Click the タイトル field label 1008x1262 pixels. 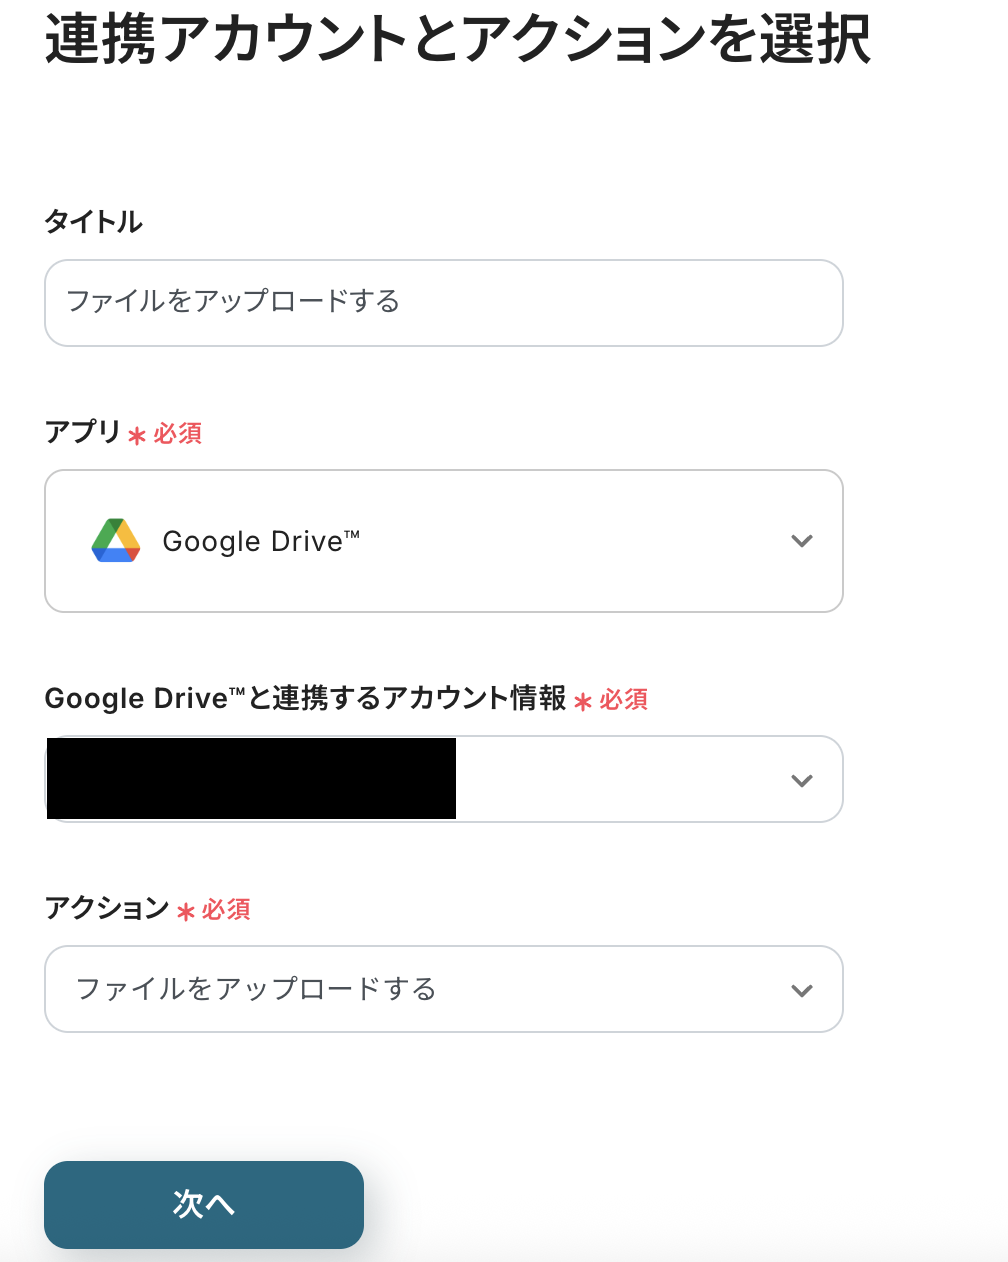93,221
